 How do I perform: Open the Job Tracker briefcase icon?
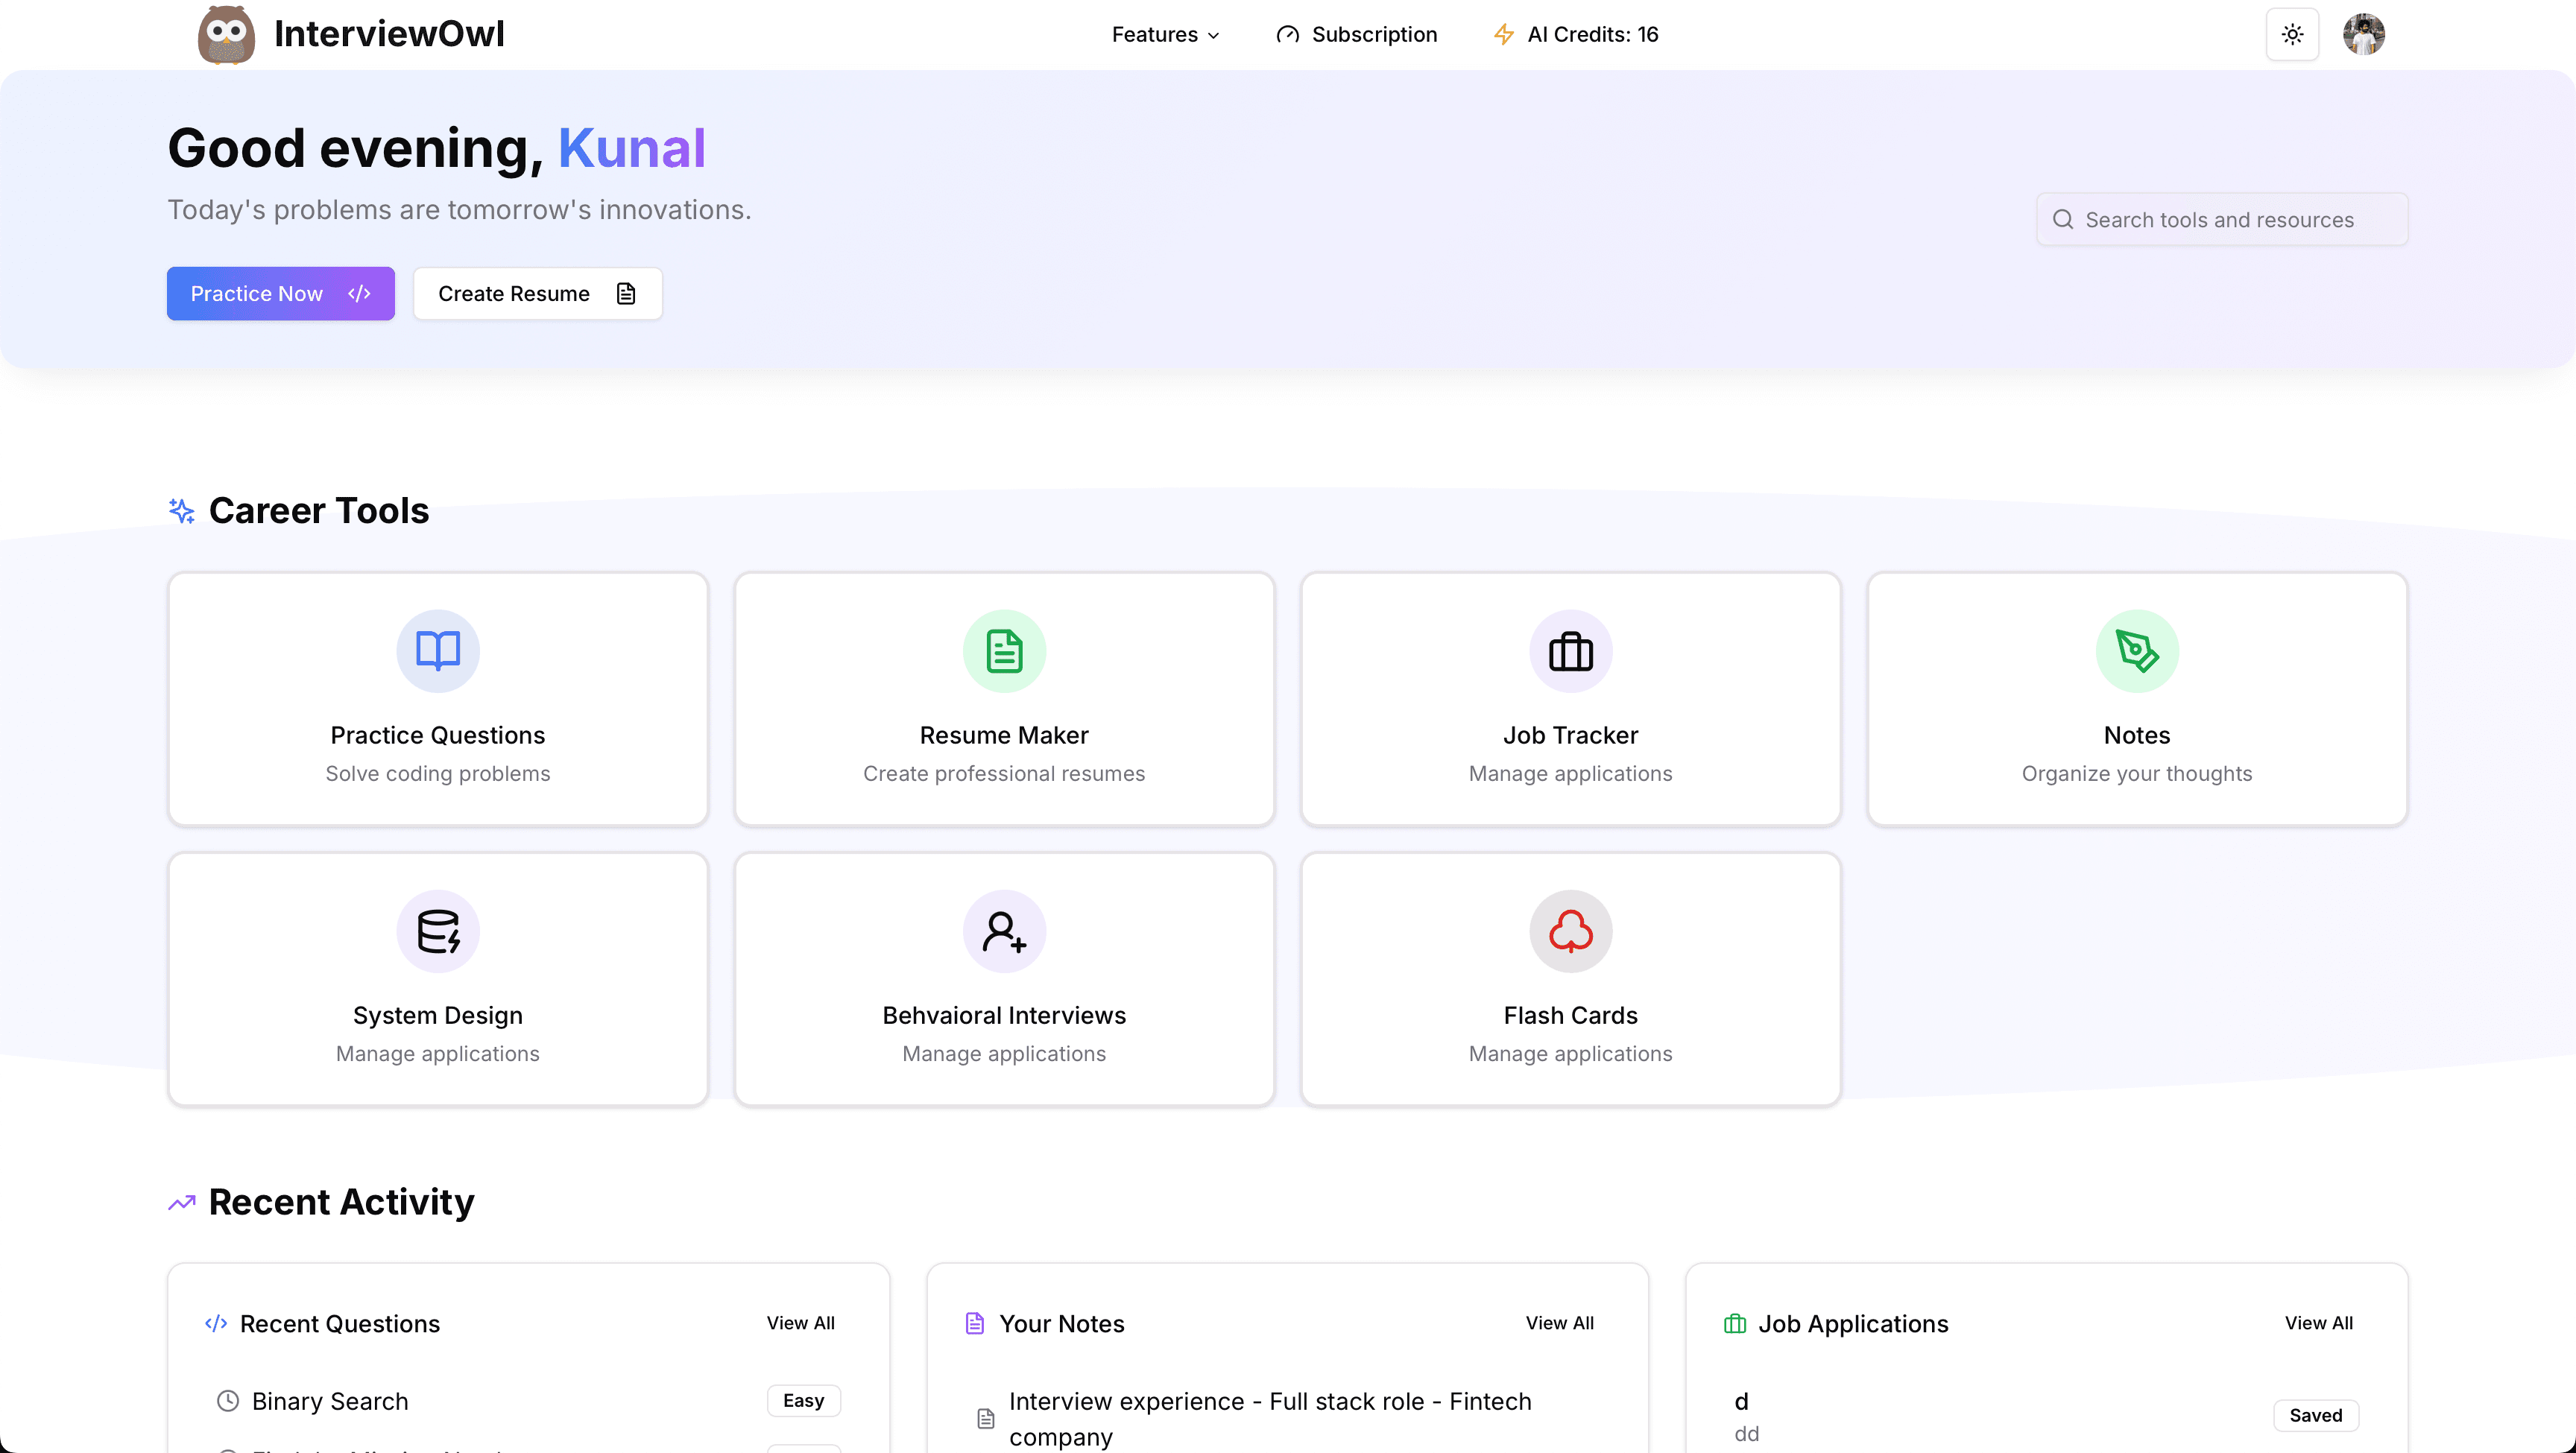(1570, 651)
